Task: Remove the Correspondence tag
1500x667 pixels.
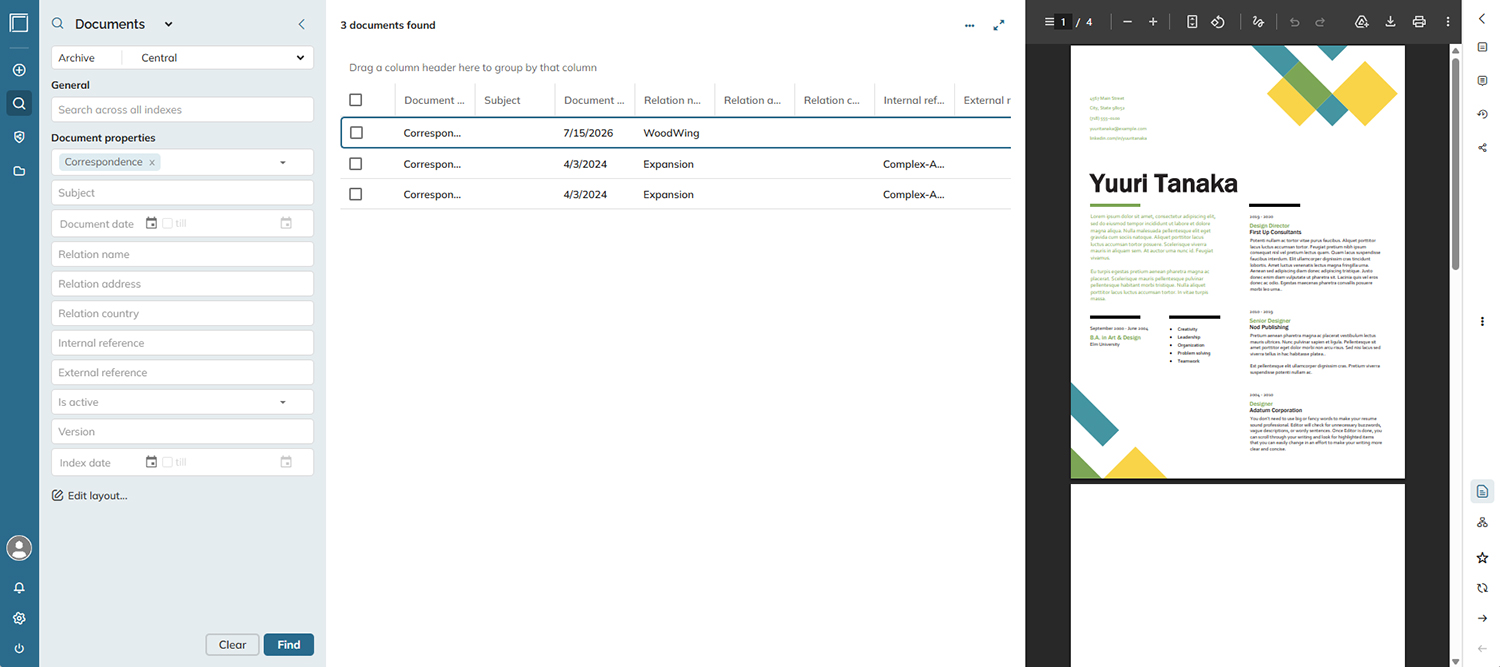Action: 152,162
